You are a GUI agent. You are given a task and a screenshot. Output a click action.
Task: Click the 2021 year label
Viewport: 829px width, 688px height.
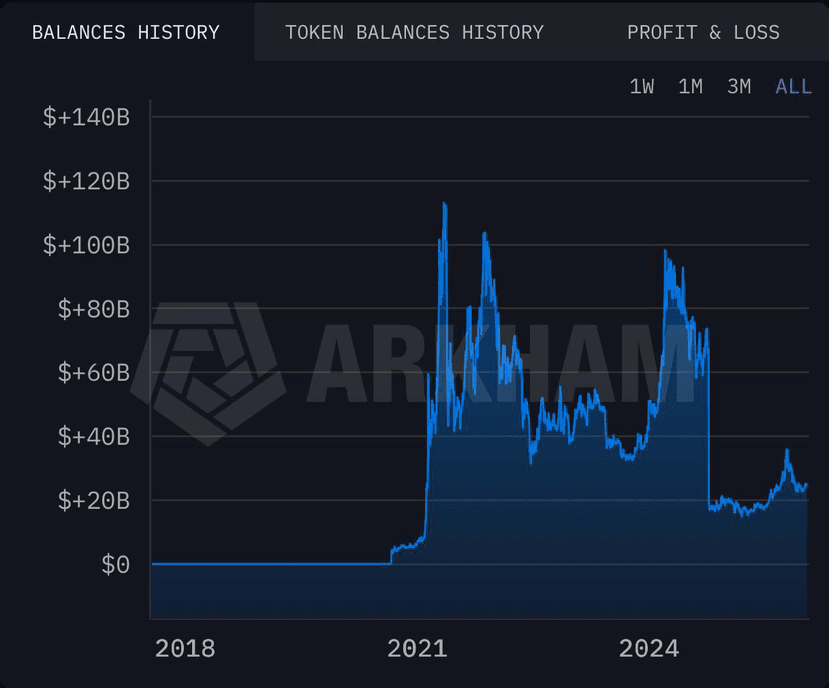coord(417,649)
